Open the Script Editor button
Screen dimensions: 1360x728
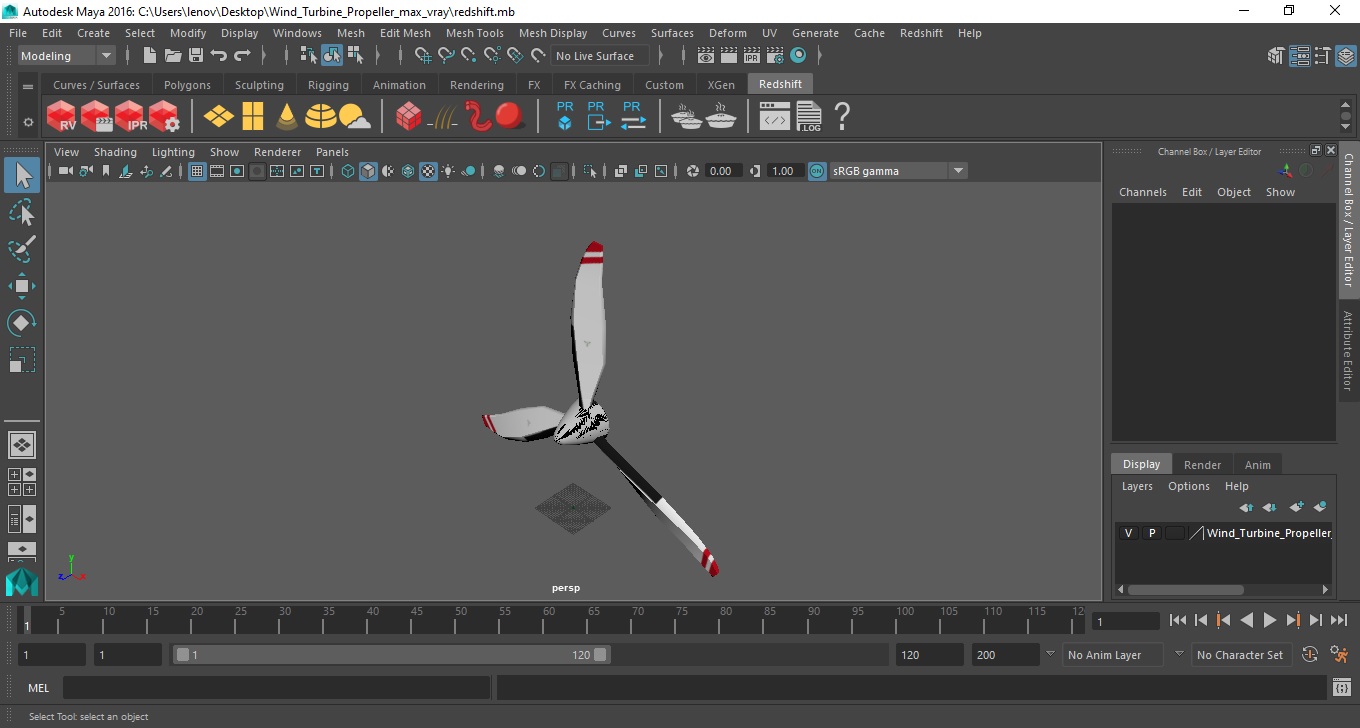click(1342, 688)
